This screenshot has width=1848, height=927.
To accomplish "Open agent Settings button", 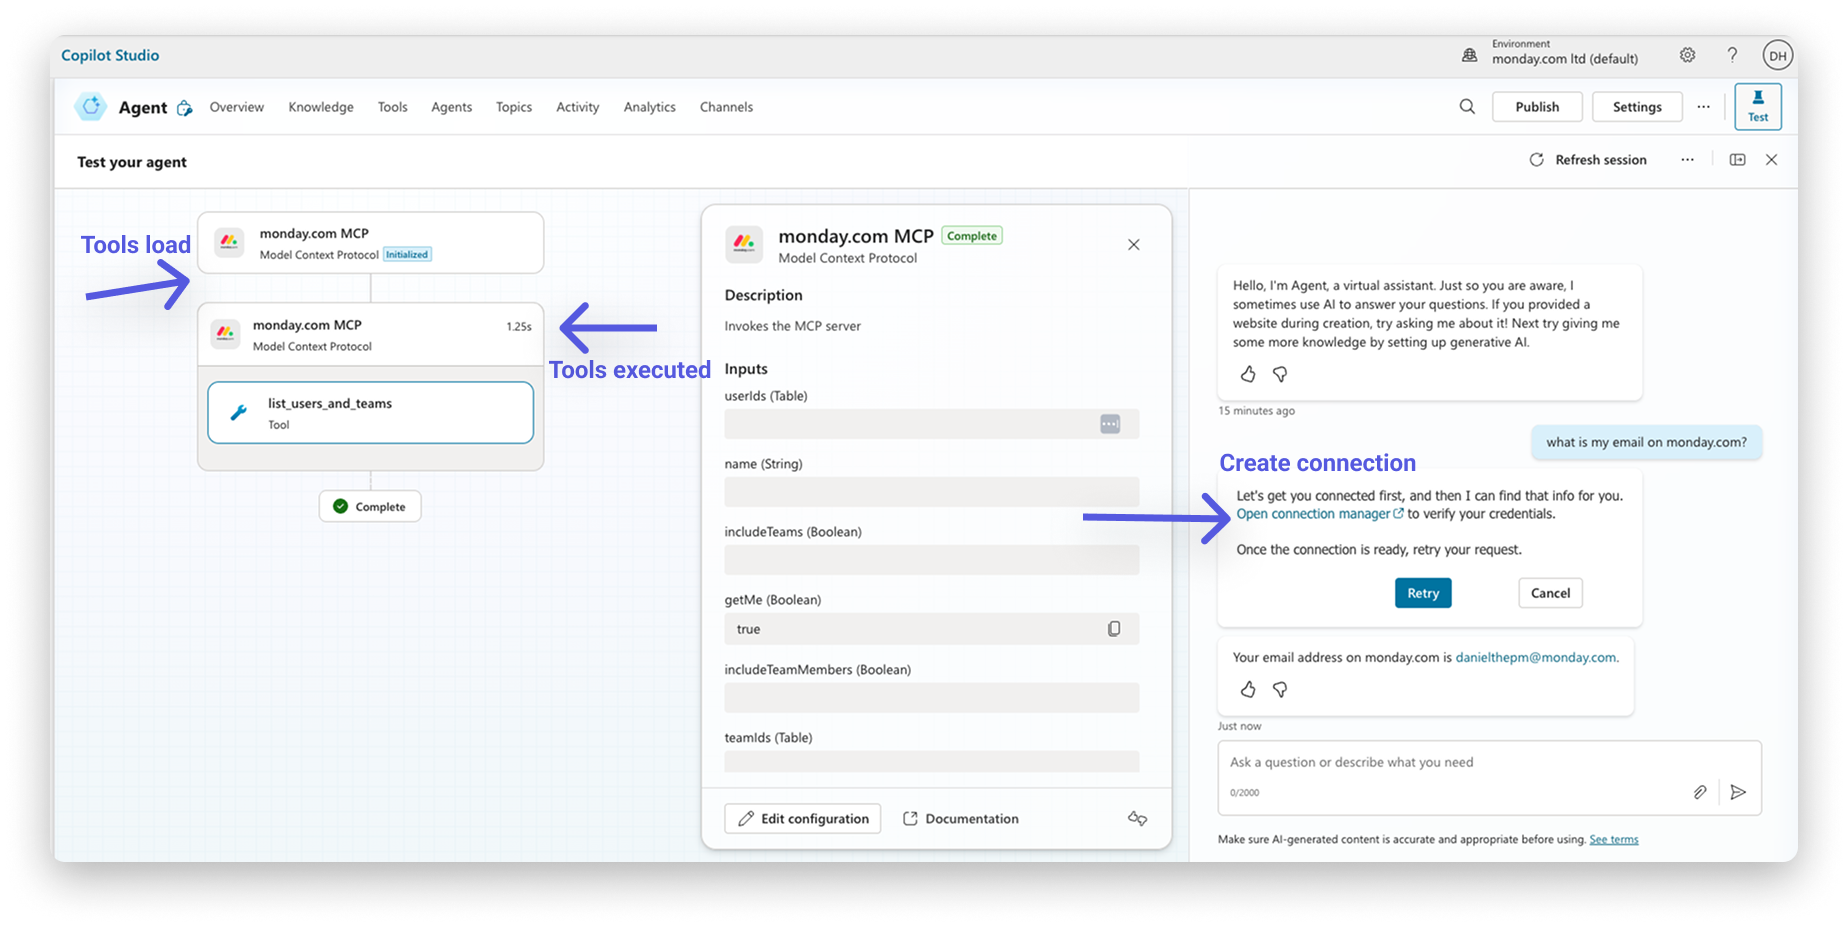I will 1637,107.
